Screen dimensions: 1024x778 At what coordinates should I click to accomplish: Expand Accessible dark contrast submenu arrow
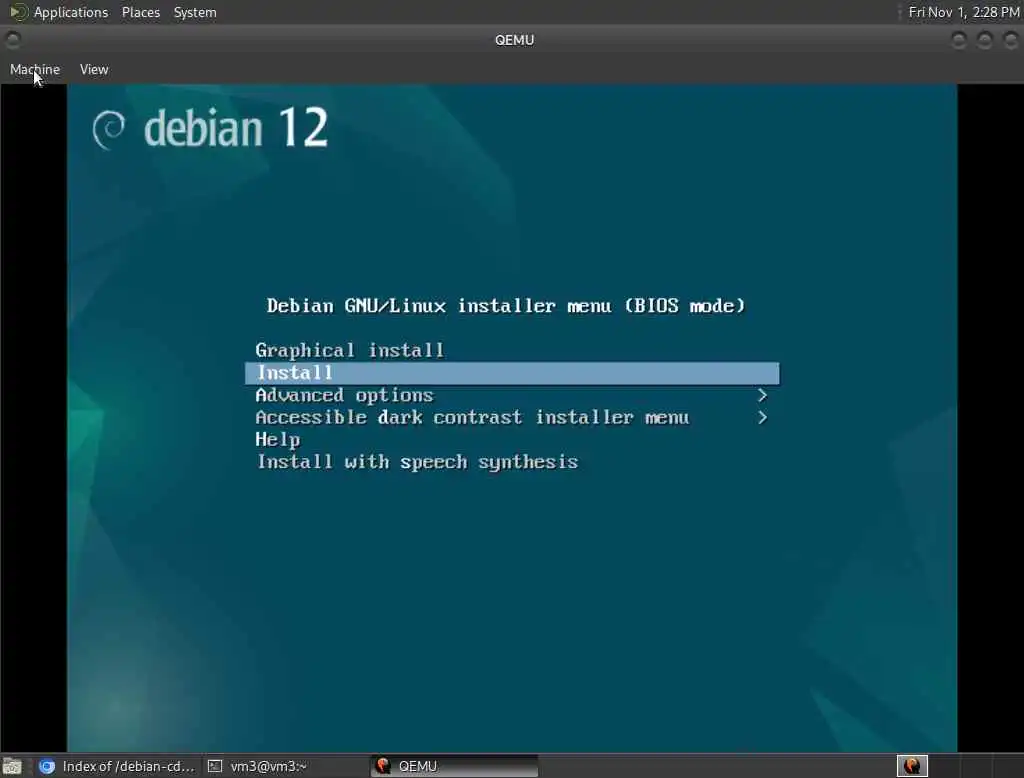coord(761,417)
